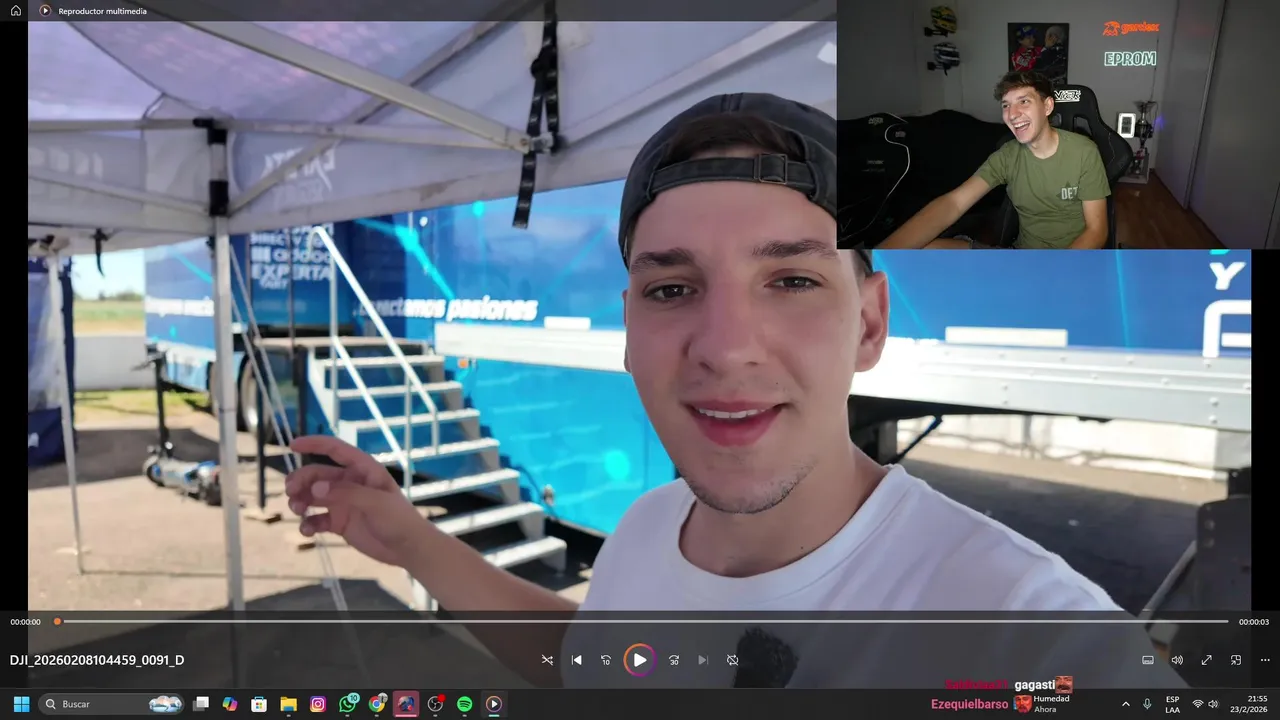Image resolution: width=1280 pixels, height=720 pixels.
Task: Open the Windows Start menu
Action: coord(21,704)
